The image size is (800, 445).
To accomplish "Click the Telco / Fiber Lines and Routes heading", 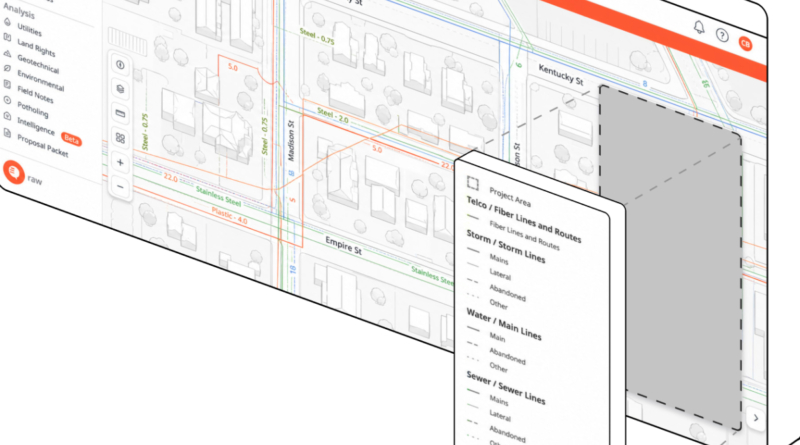I will [523, 219].
